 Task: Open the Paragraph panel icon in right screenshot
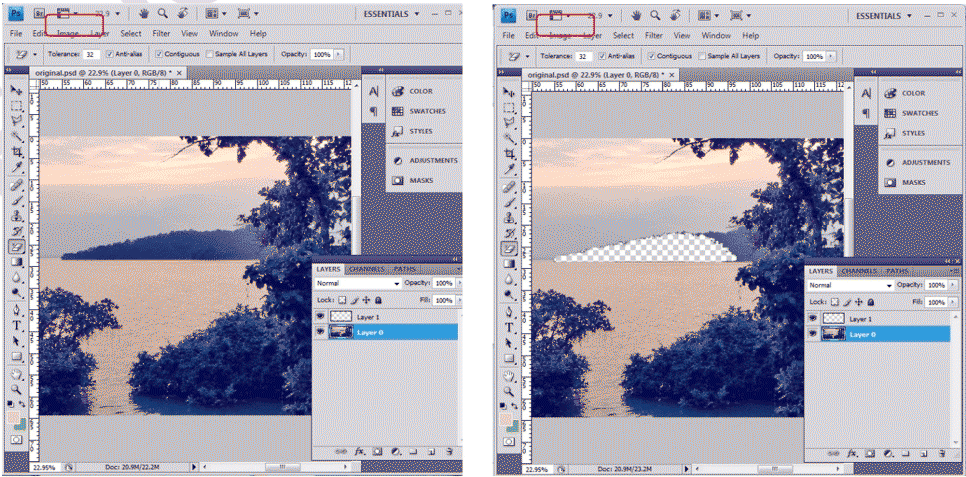point(866,113)
